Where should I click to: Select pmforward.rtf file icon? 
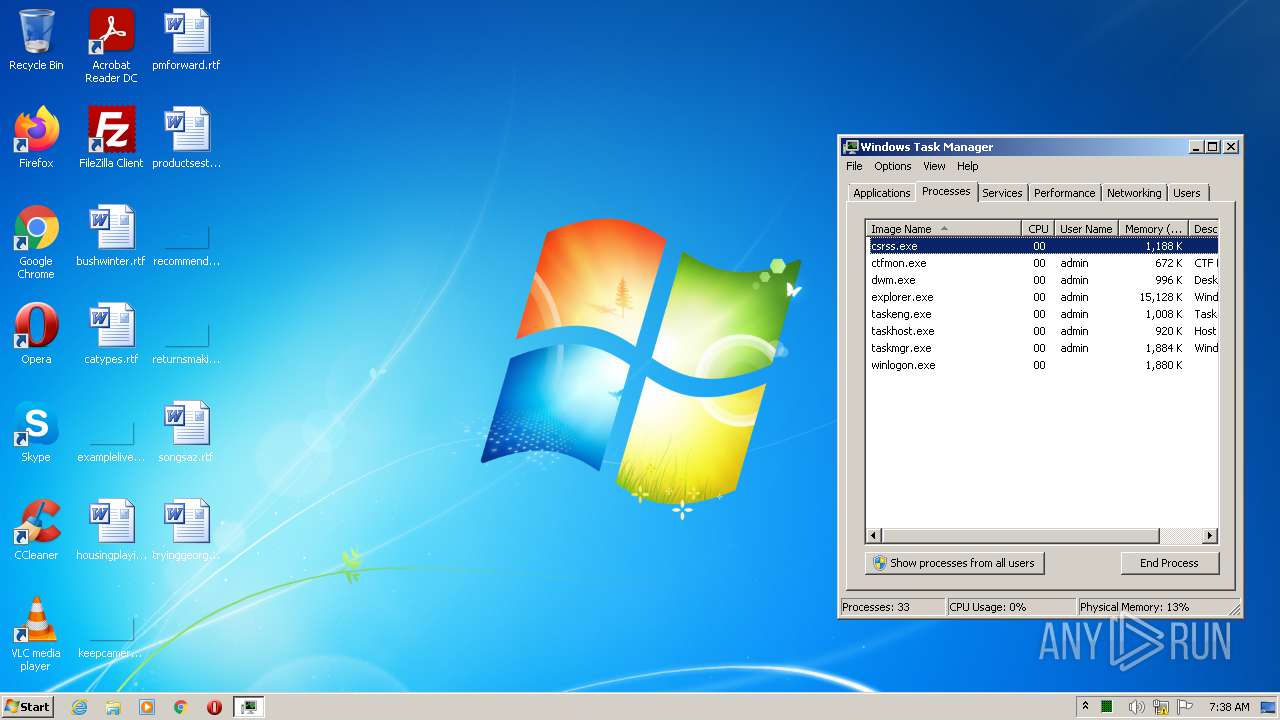pos(186,40)
